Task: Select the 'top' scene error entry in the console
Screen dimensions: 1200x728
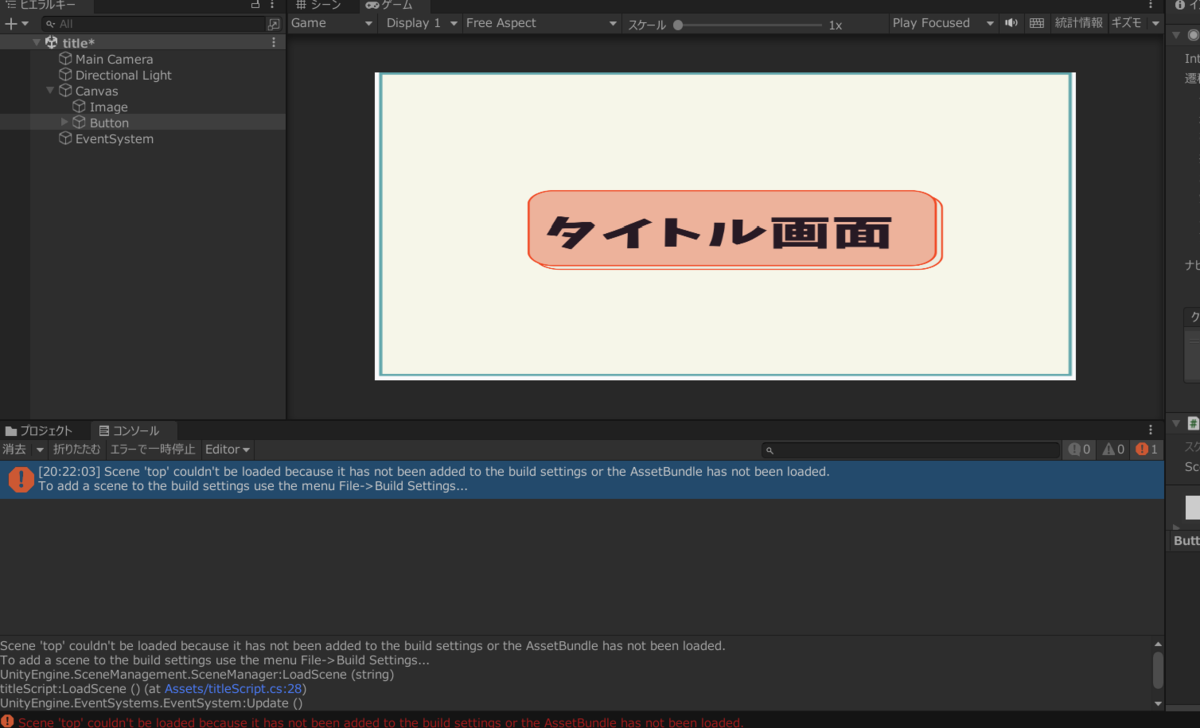Action: click(x=582, y=479)
